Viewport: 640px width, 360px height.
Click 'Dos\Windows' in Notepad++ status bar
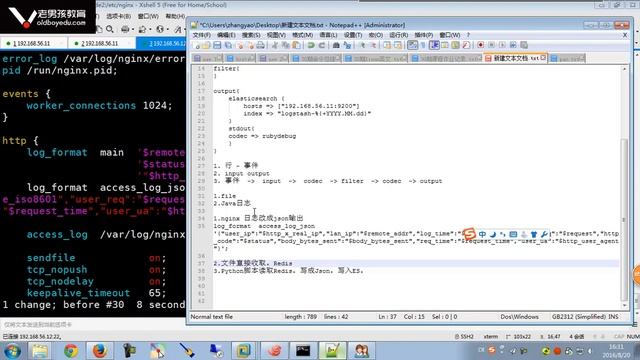pyautogui.click(x=519, y=317)
